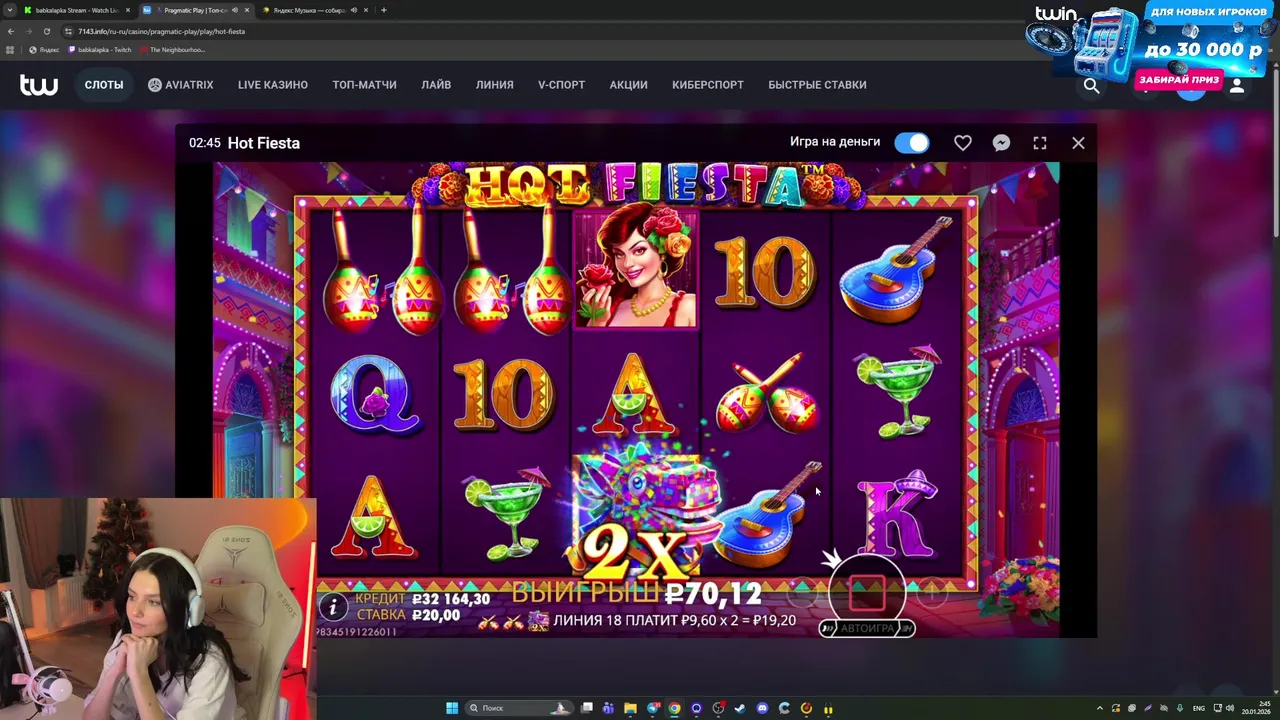This screenshot has width=1280, height=720.
Task: Go to Live Казино section
Action: [x=273, y=85]
